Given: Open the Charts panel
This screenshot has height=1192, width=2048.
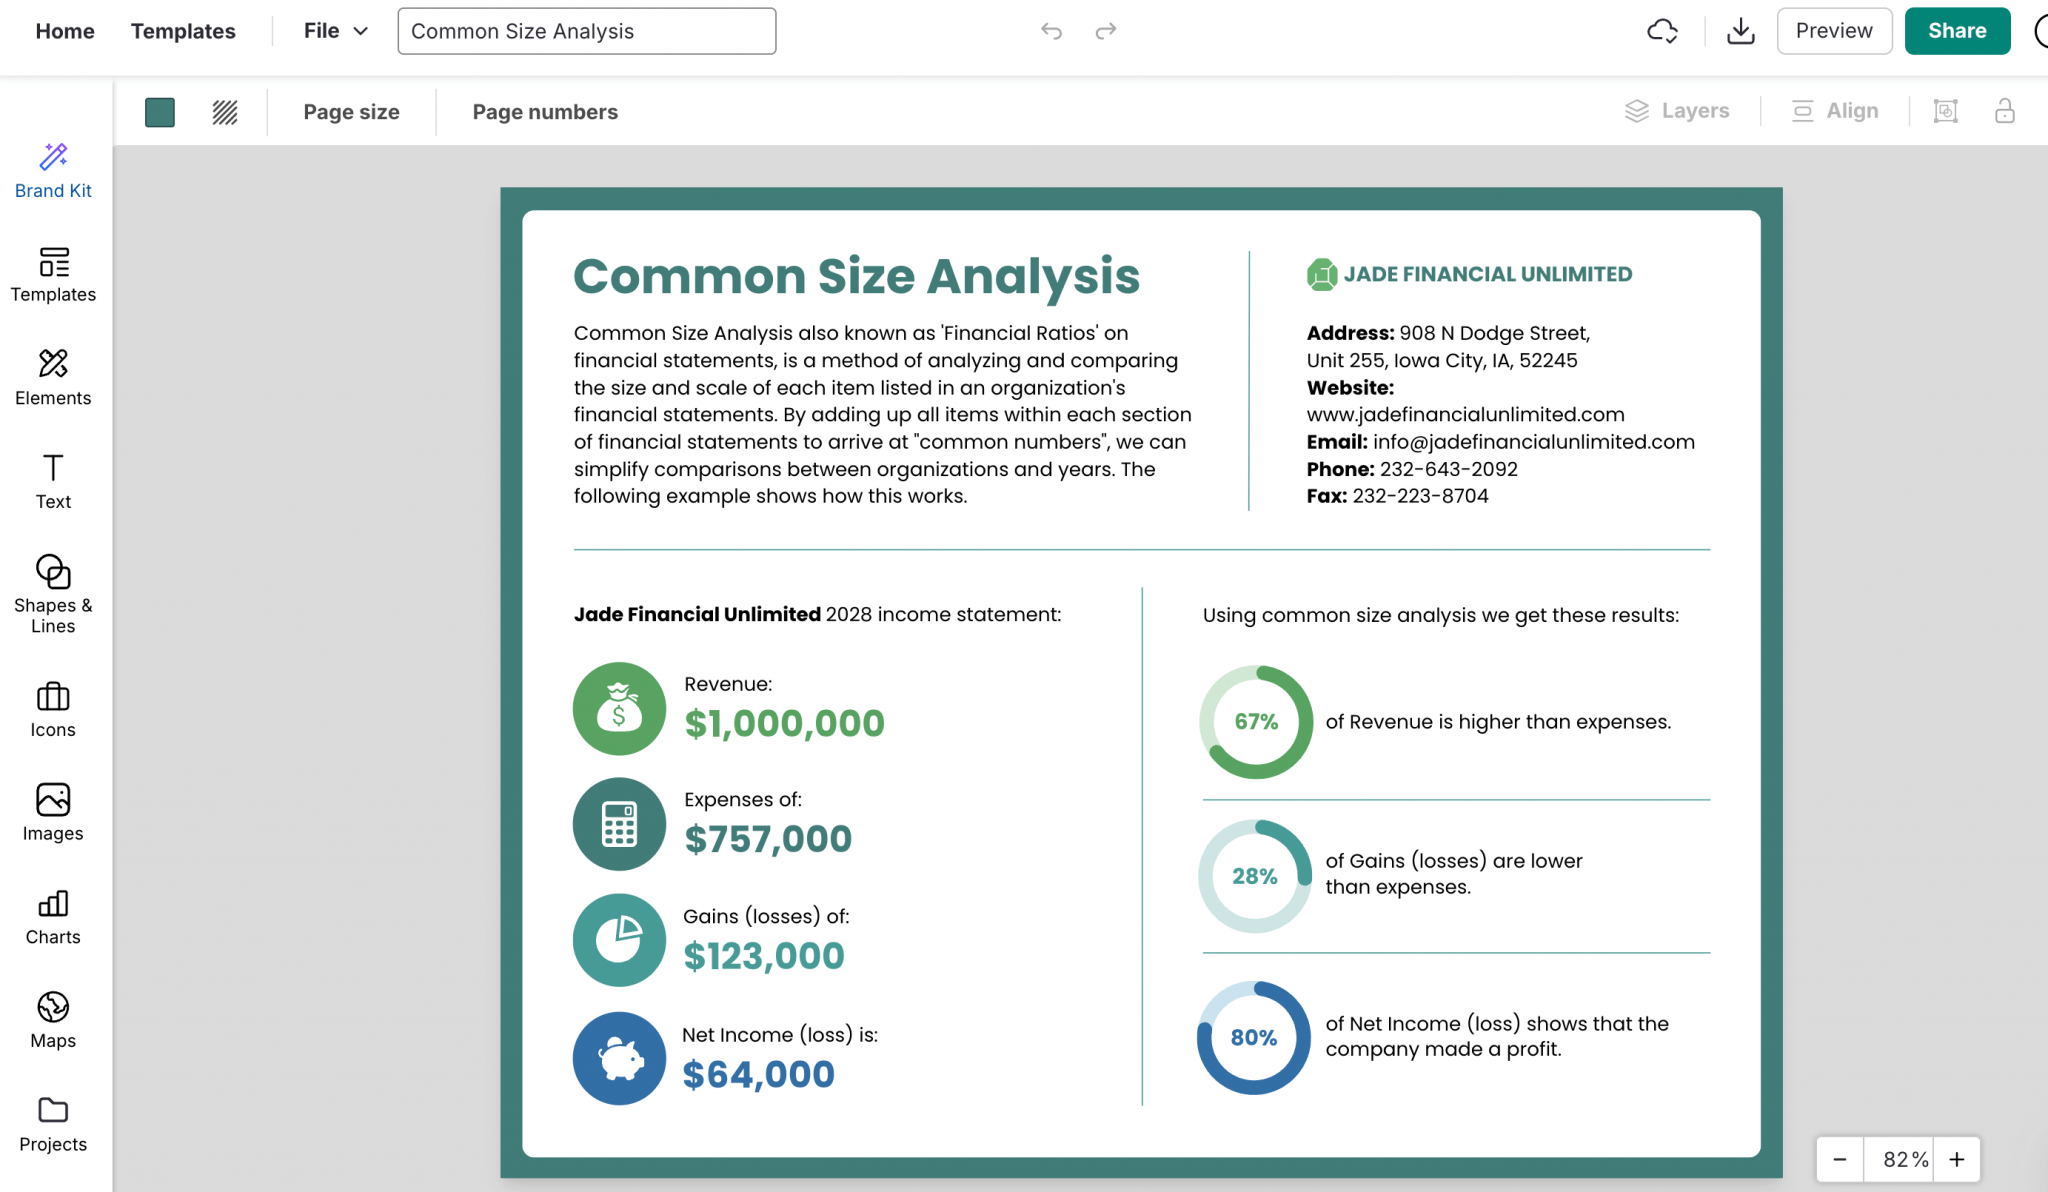Looking at the screenshot, I should click(x=53, y=917).
